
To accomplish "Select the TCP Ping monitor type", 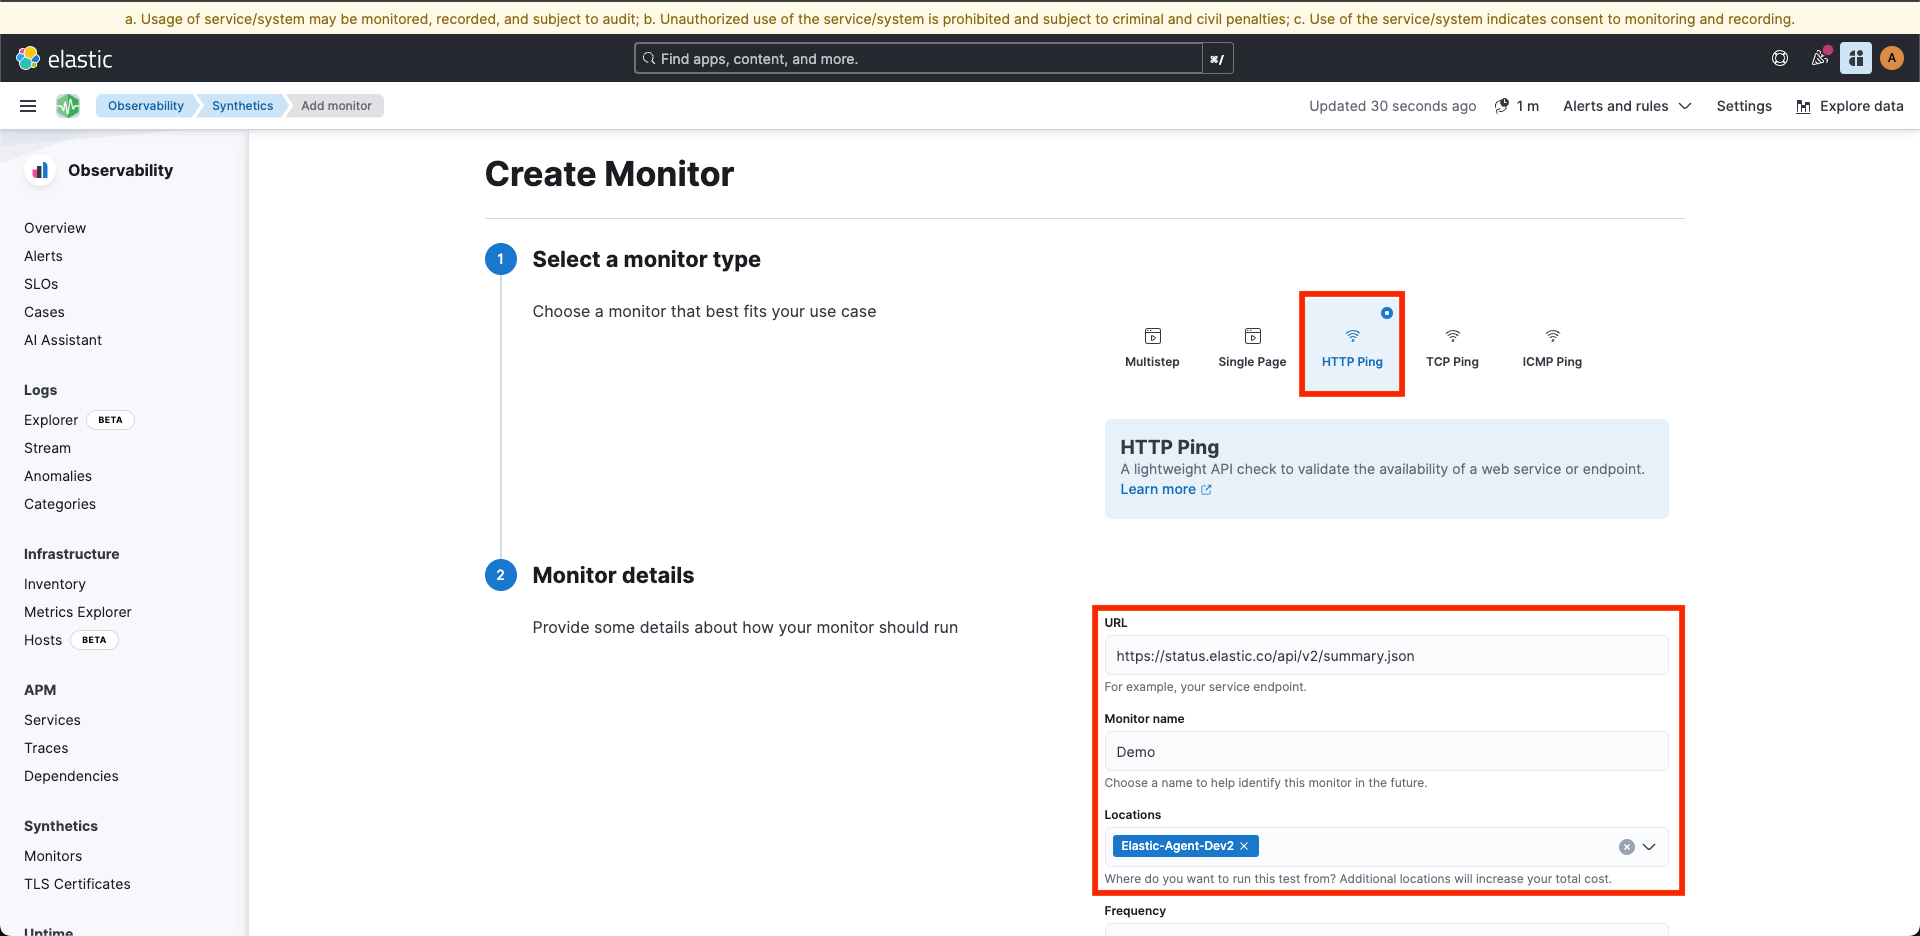I will coord(1452,346).
